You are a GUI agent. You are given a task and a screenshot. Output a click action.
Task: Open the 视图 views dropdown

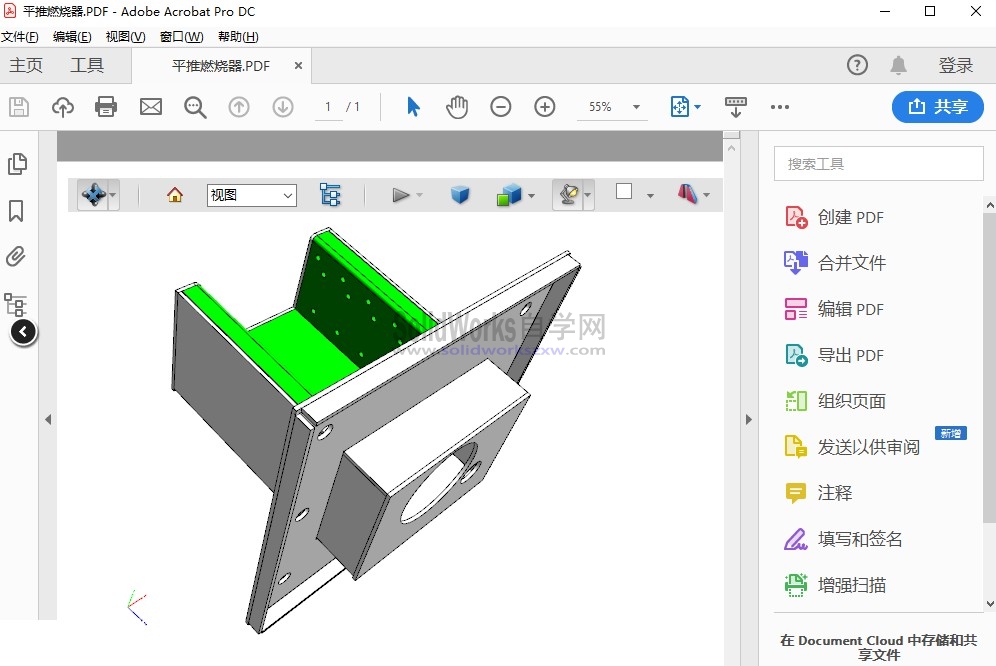tap(251, 195)
